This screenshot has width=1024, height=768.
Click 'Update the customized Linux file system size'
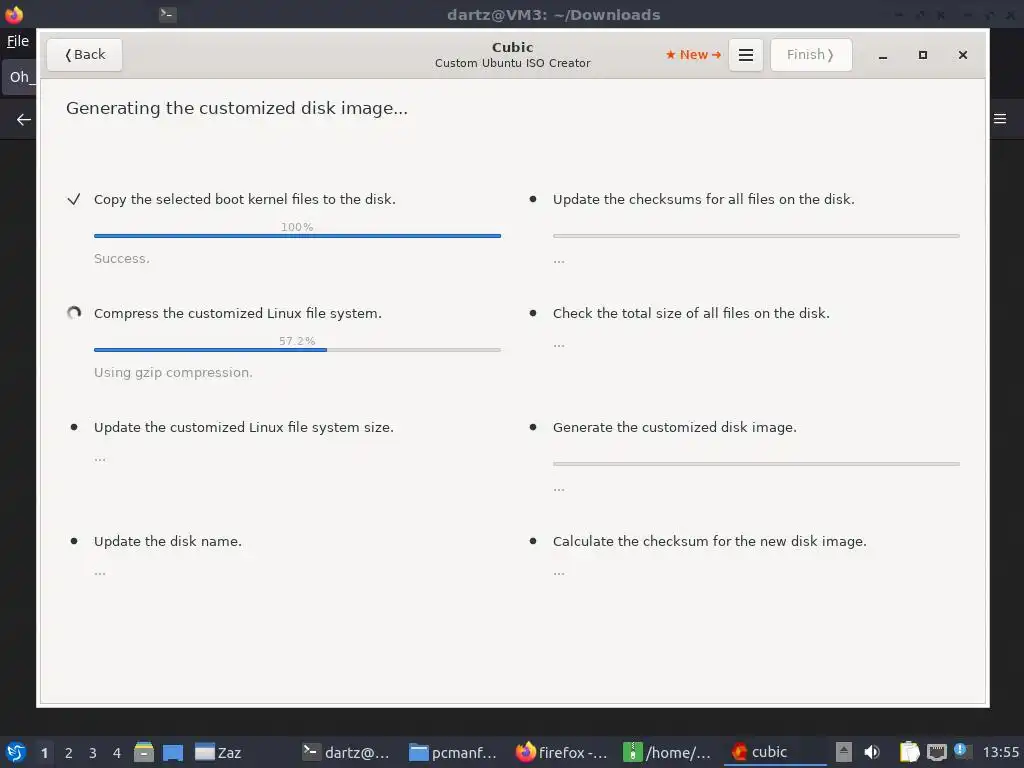(x=244, y=427)
